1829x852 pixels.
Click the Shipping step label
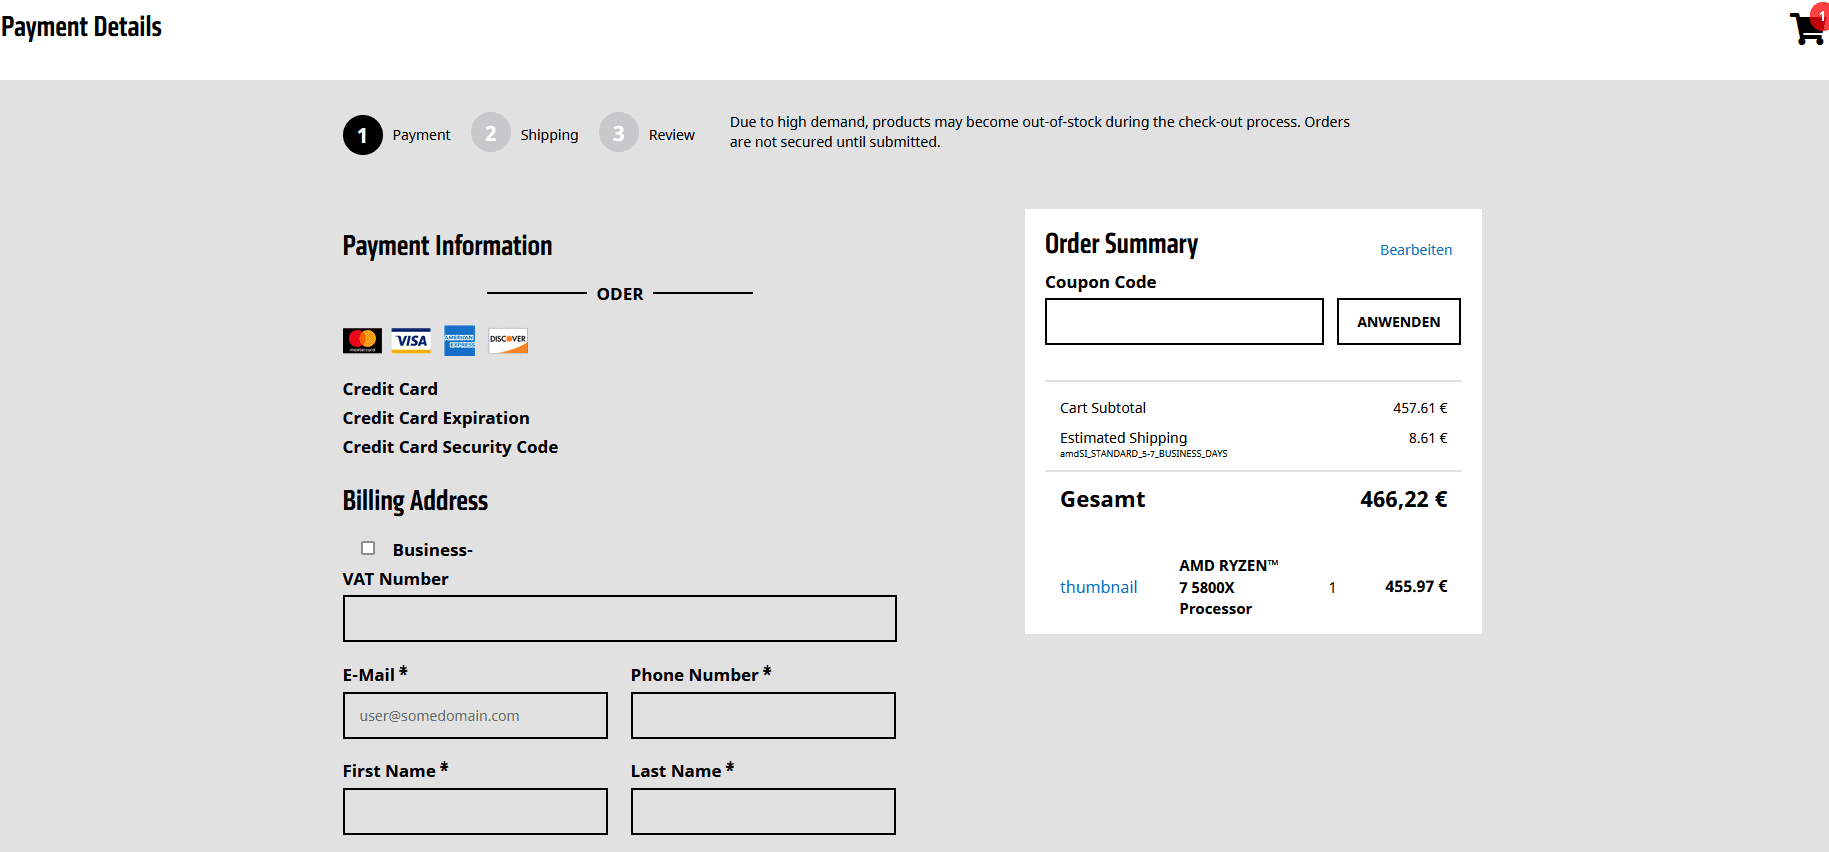549,135
